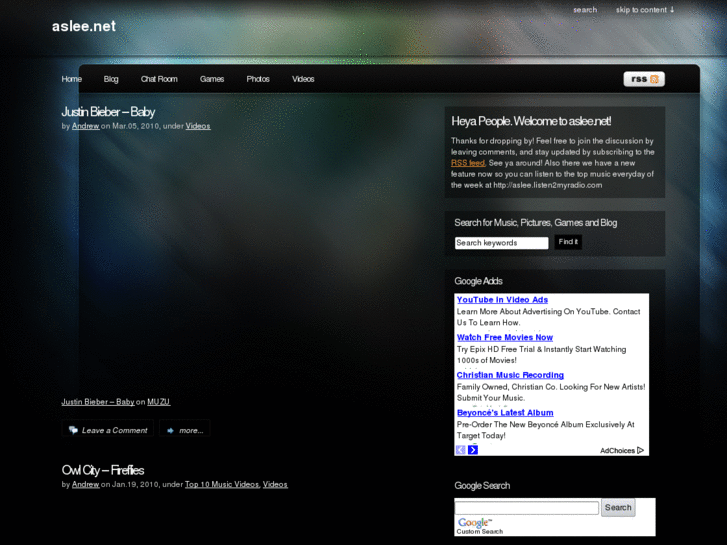Viewport: 727px width, 545px height.
Task: Open the Justin Bieber – Baby post title
Action: pos(108,112)
